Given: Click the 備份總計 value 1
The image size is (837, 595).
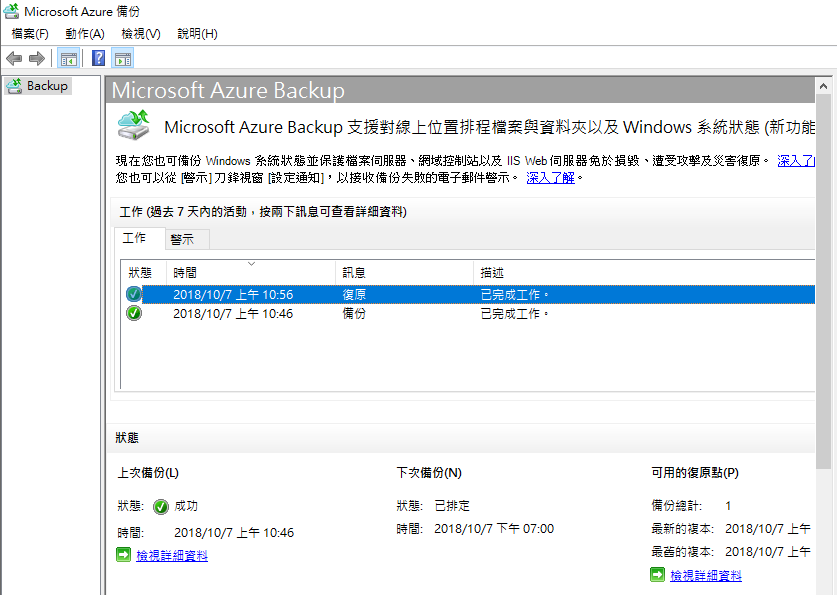Looking at the screenshot, I should click(728, 506).
